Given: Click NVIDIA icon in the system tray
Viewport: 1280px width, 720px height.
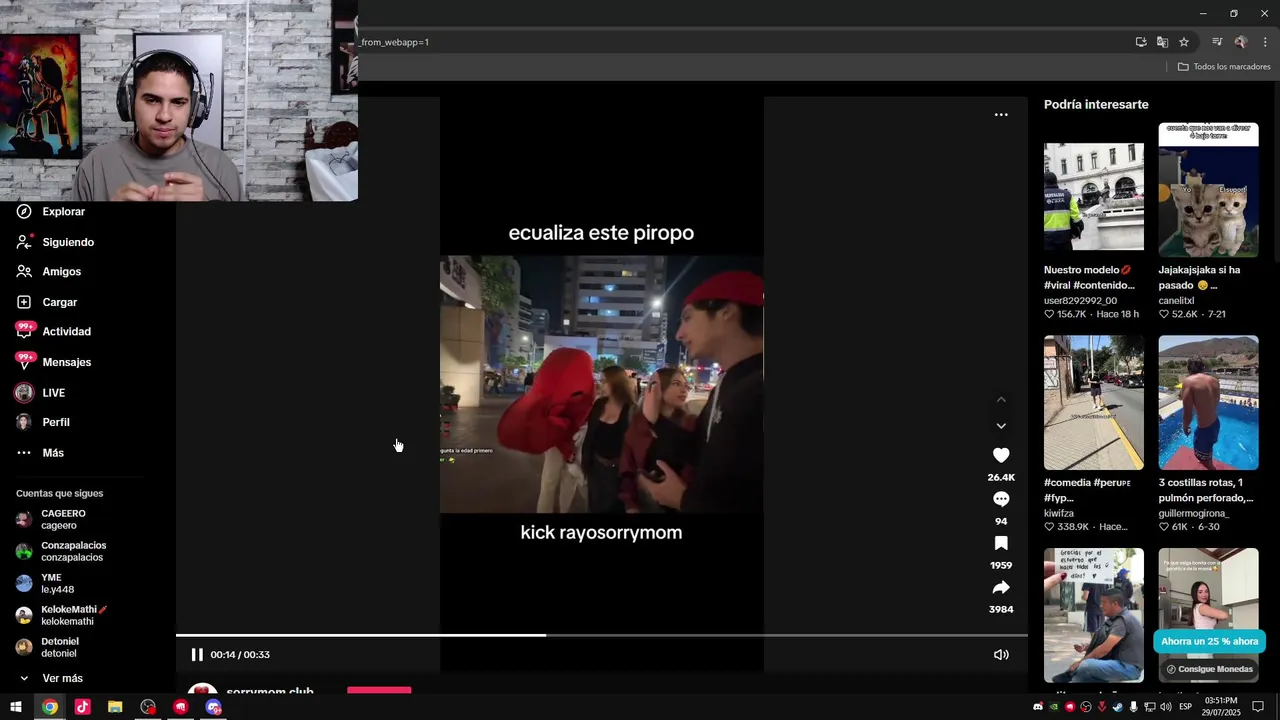Looking at the screenshot, I should click(x=1053, y=707).
